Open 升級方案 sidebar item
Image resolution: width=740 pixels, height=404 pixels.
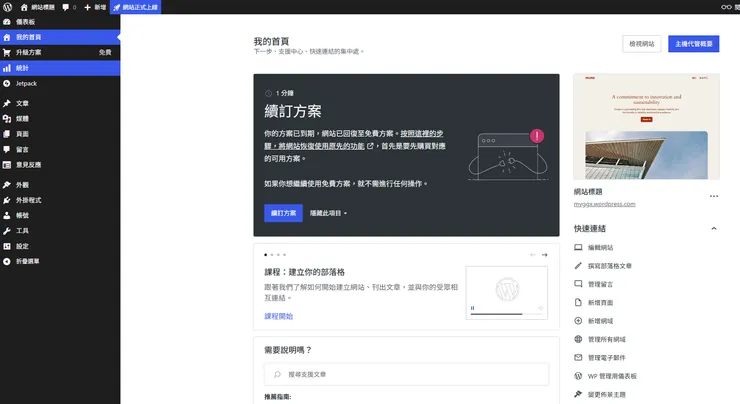[60, 52]
